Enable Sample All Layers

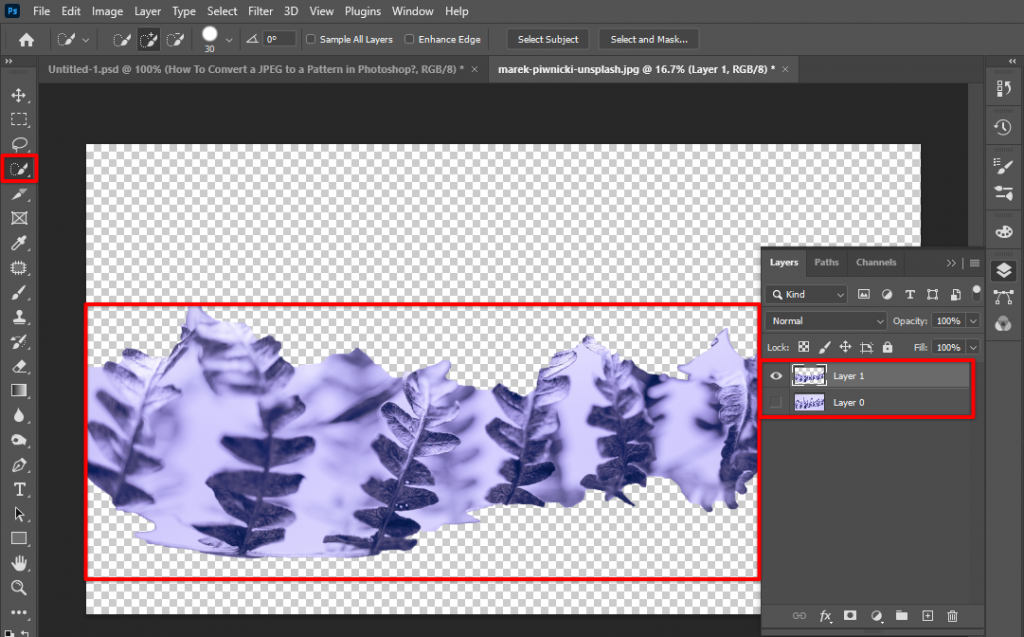[x=309, y=39]
